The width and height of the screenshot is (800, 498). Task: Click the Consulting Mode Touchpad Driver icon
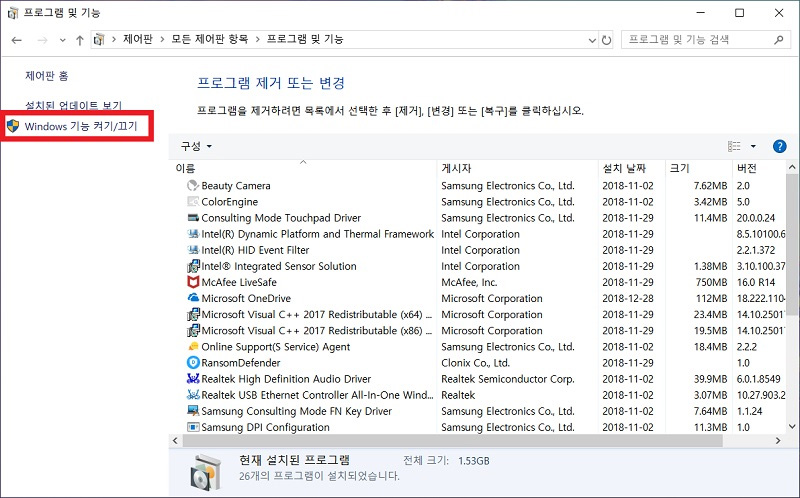(x=193, y=218)
